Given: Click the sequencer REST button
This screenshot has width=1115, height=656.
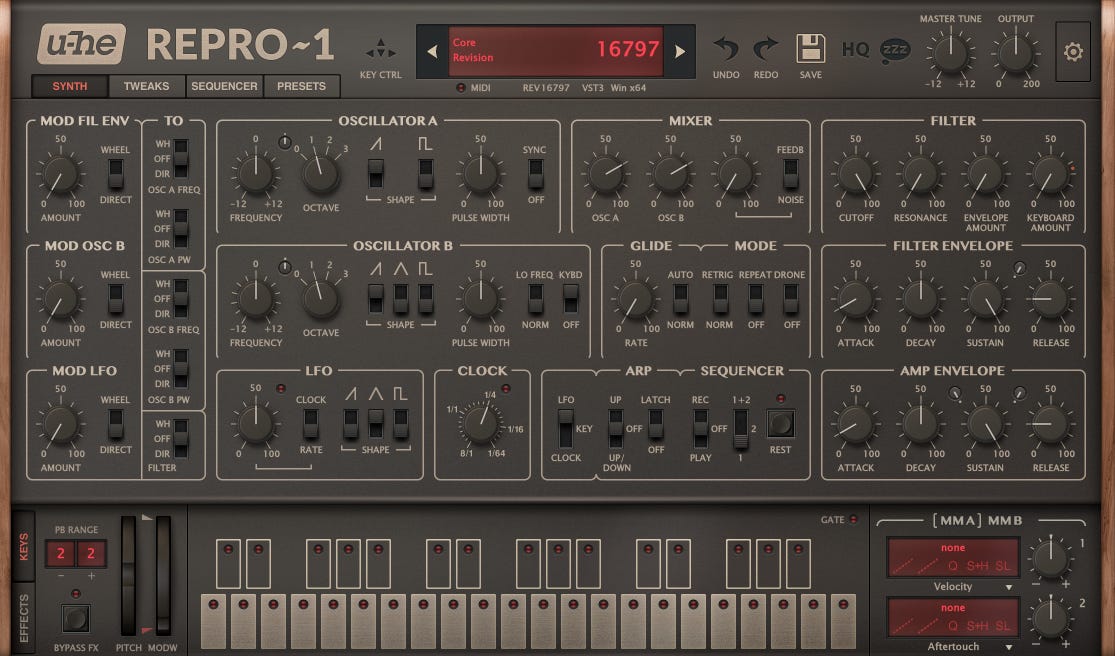Looking at the screenshot, I should tap(780, 424).
